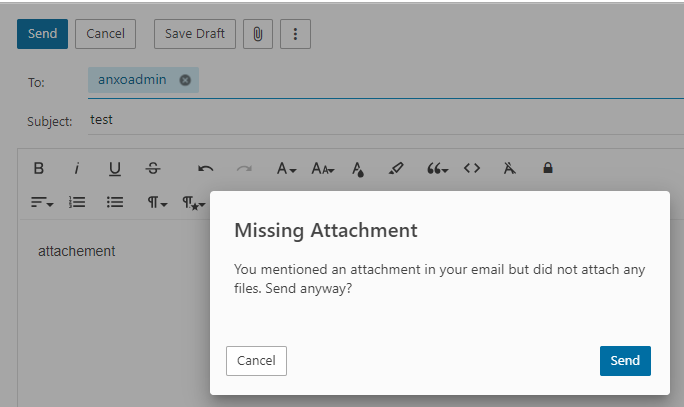Open the text color droplet picker
The image size is (684, 407).
[358, 168]
